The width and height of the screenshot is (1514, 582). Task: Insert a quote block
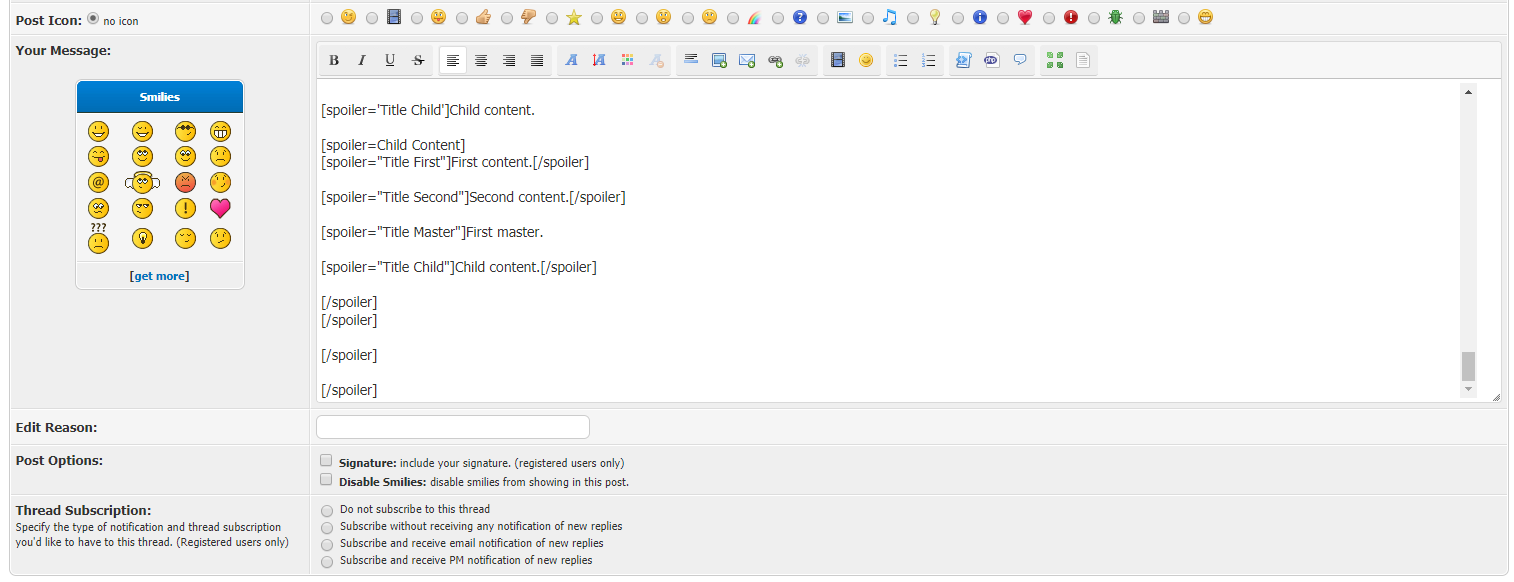(x=1020, y=61)
